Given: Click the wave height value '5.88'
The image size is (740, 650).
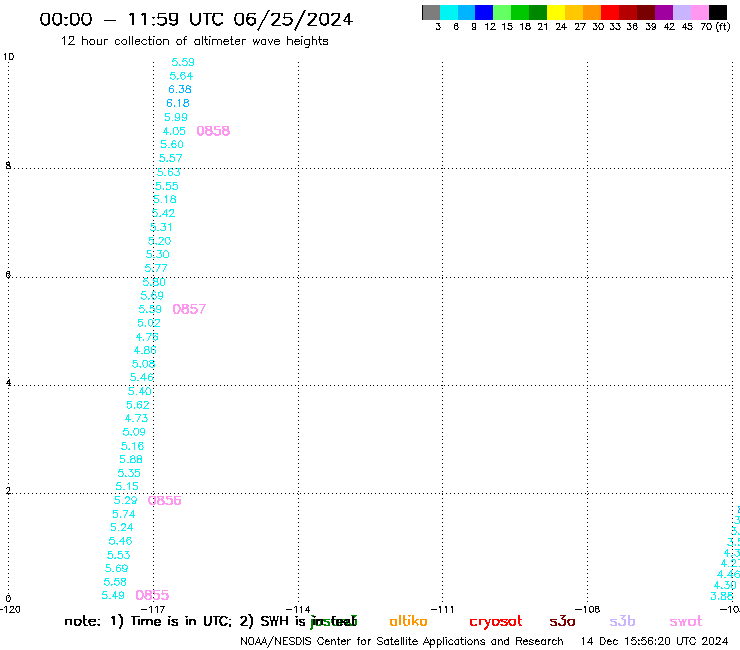Looking at the screenshot, I should (x=131, y=459).
